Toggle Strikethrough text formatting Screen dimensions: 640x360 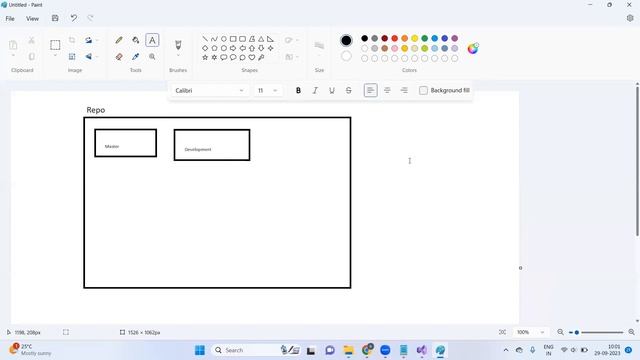(x=349, y=91)
